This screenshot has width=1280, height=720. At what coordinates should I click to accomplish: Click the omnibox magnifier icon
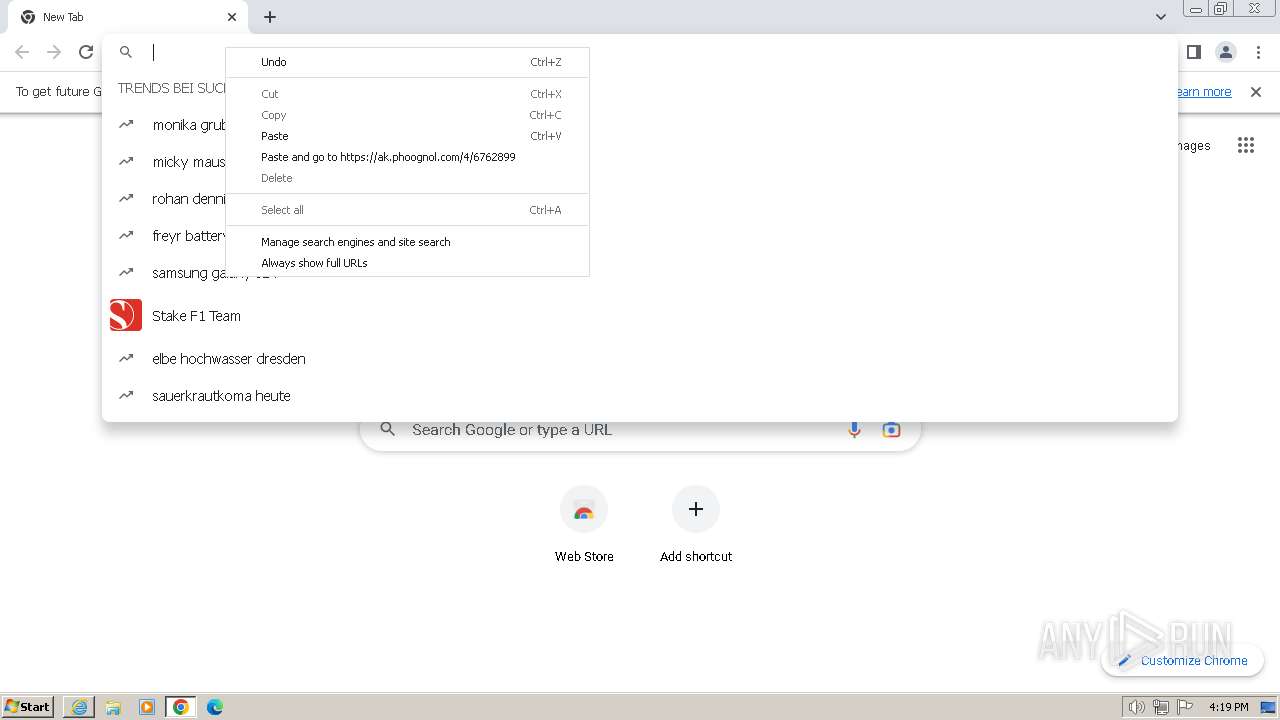(126, 52)
